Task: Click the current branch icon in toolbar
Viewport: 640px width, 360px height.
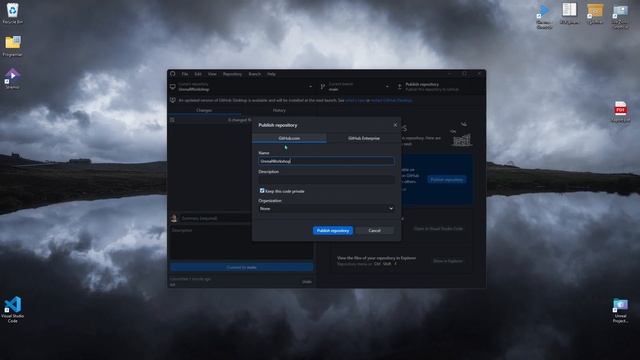Action: tap(323, 87)
